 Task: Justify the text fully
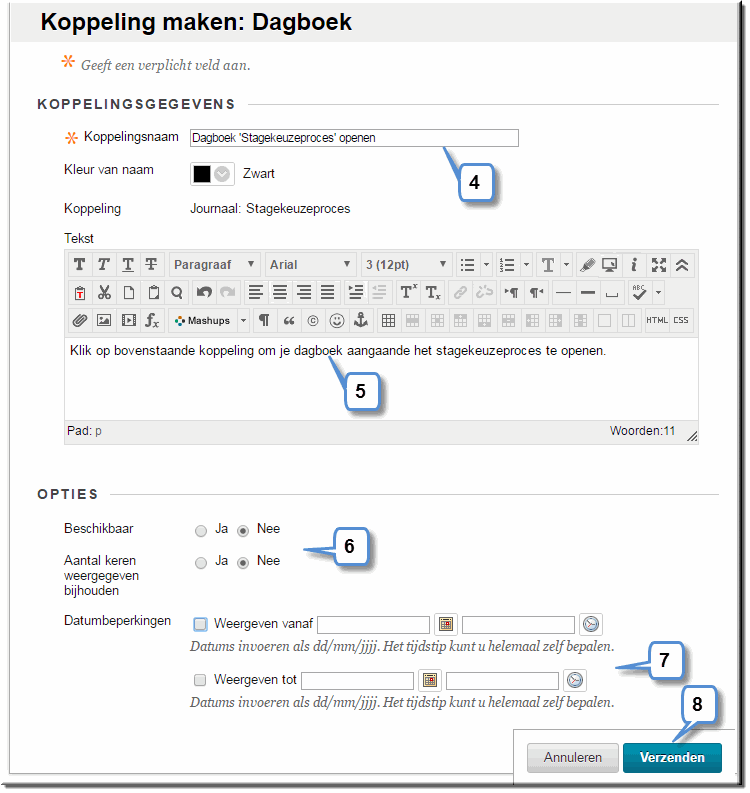point(328,293)
